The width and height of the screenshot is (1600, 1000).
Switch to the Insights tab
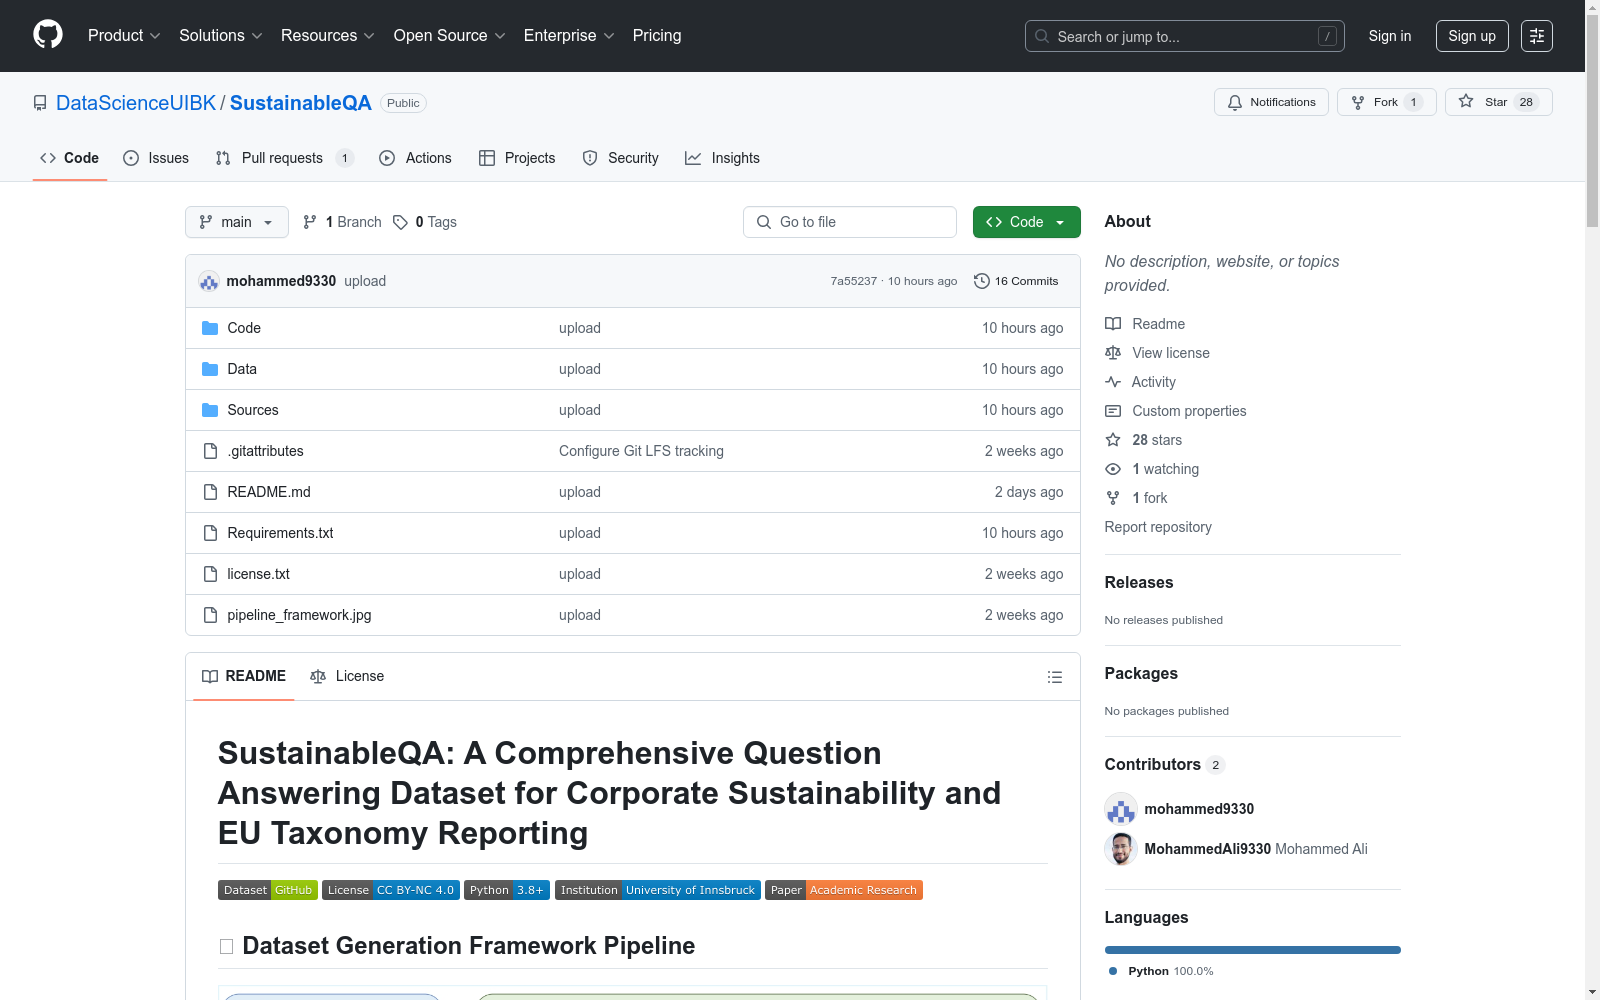coord(722,158)
